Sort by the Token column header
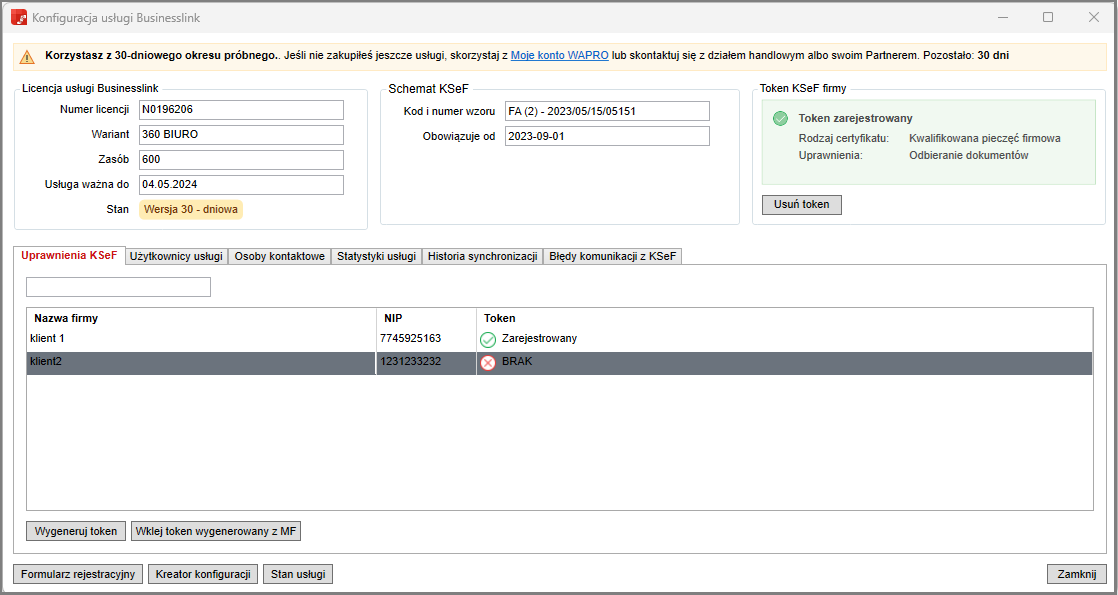Screen dimensions: 1118x595 [x=784, y=318]
